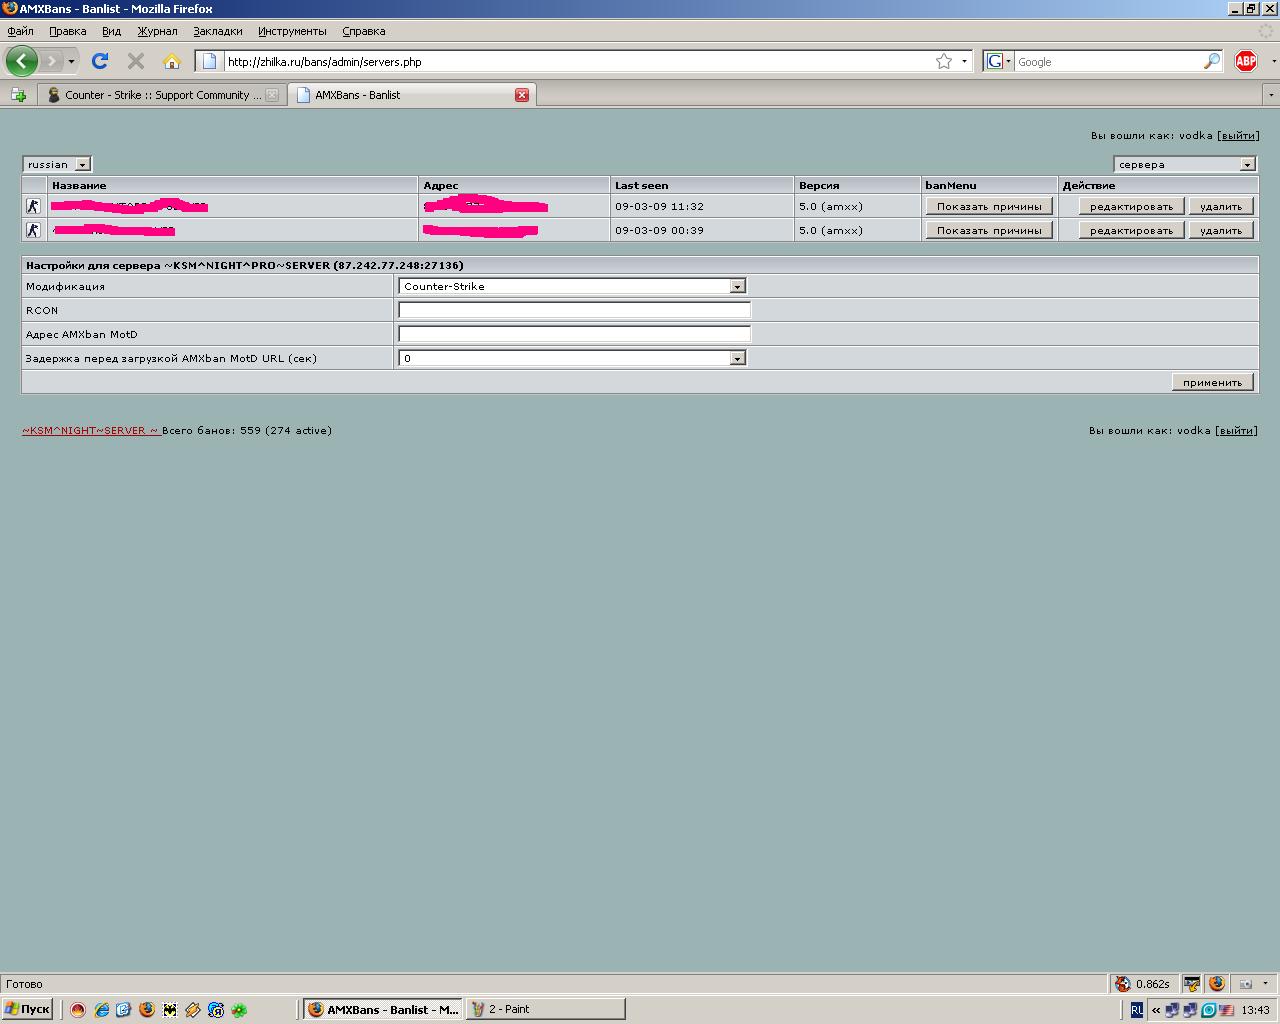Focus the Адрес AMXban MotD field
Screen dimensions: 1280x1024
pyautogui.click(x=574, y=334)
